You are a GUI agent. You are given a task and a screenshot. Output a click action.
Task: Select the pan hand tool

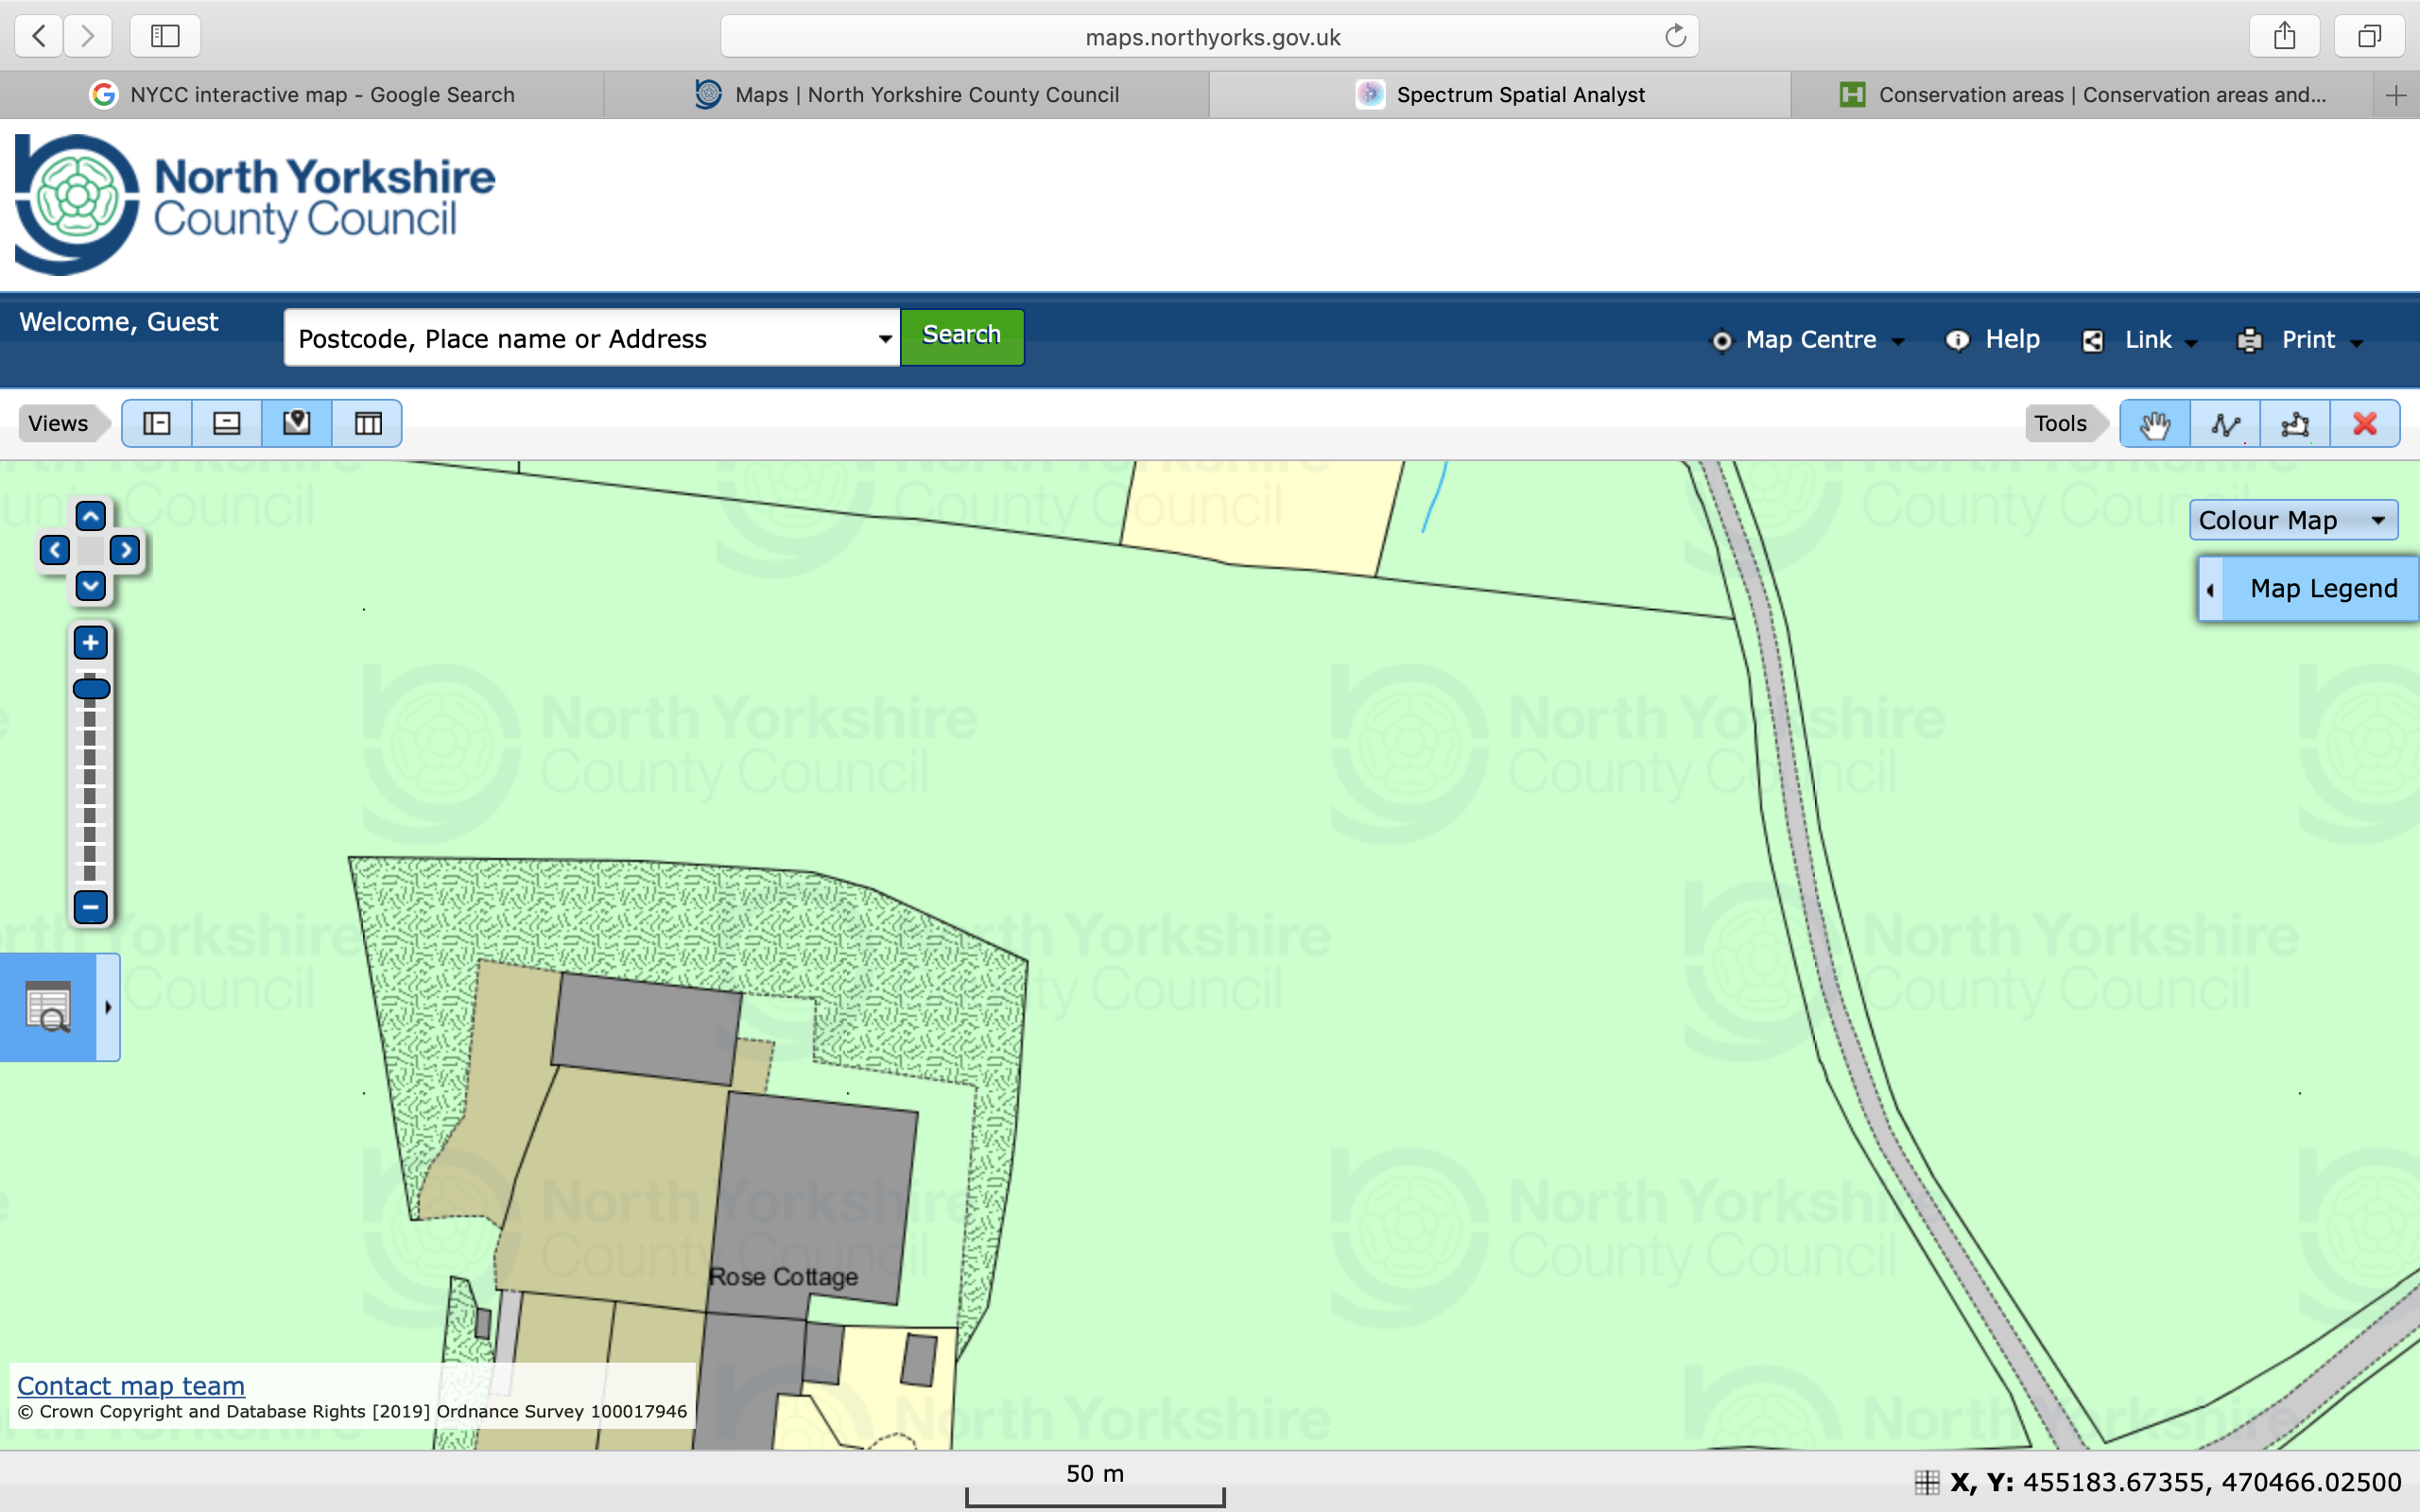click(2154, 424)
